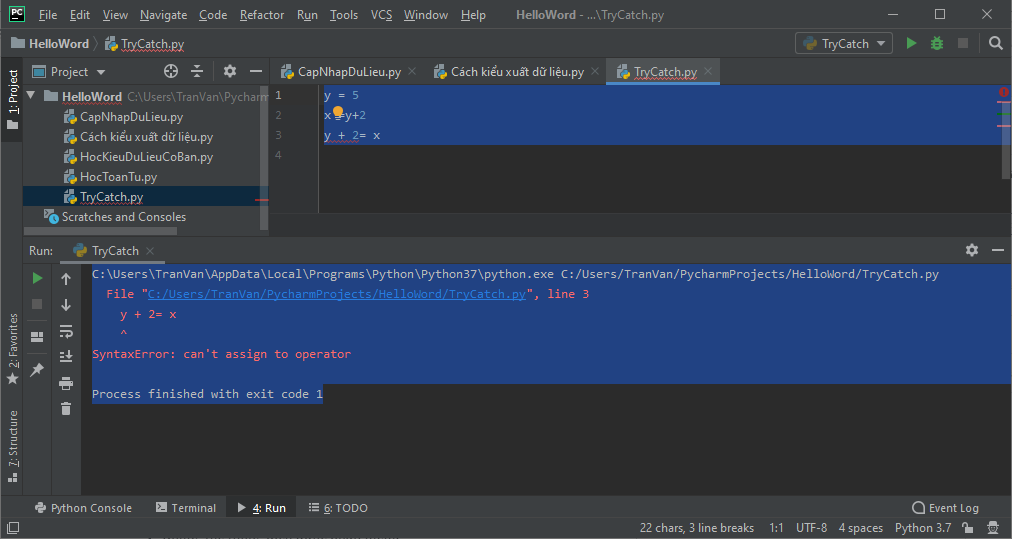Open the TryCatch run configuration dropdown

(844, 43)
